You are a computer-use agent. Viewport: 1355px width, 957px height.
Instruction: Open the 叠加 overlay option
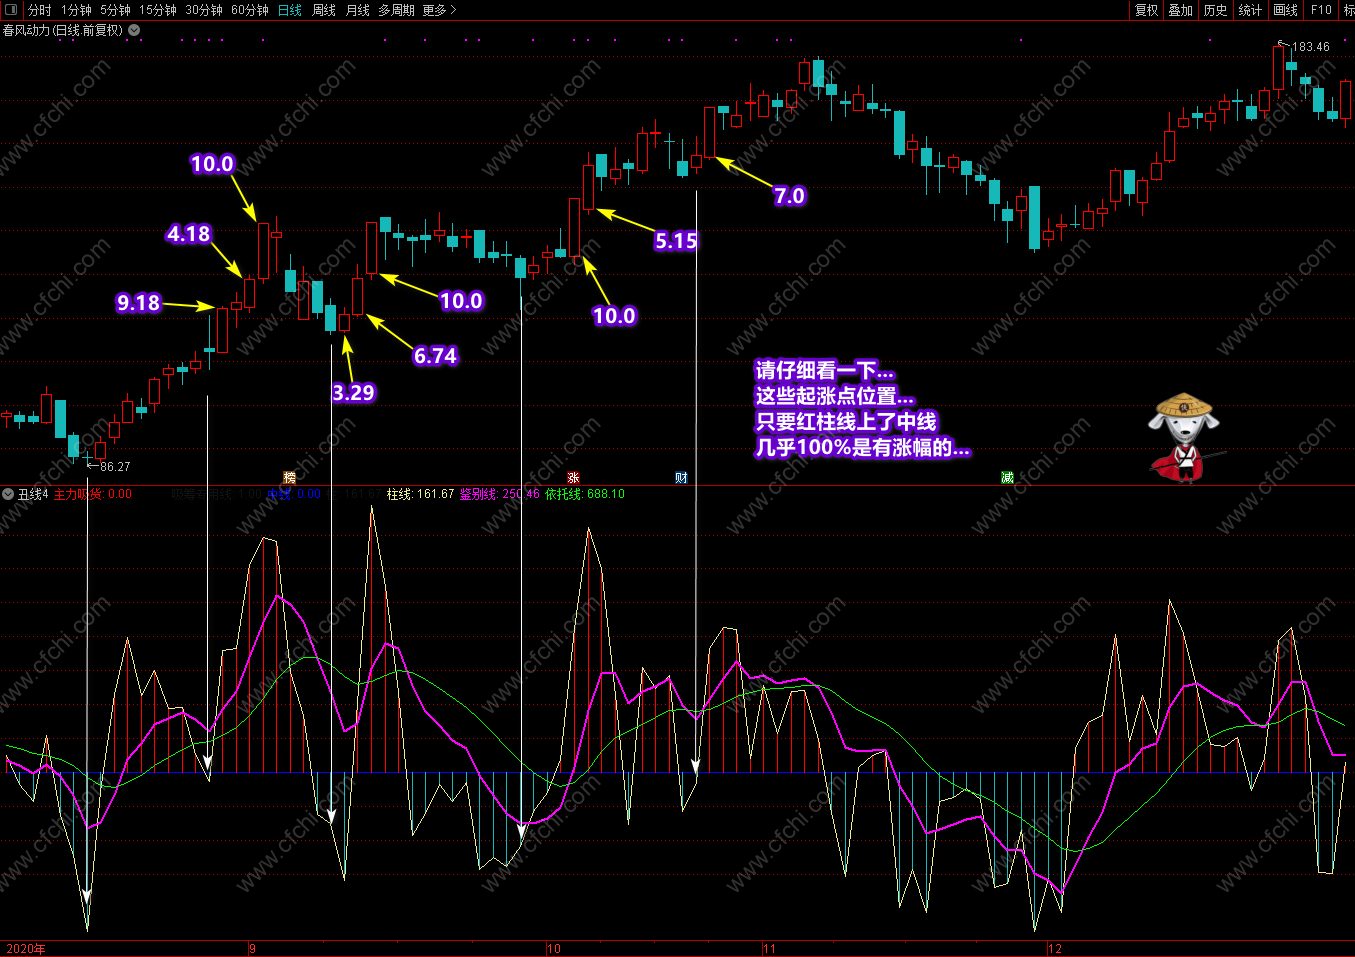[1181, 10]
